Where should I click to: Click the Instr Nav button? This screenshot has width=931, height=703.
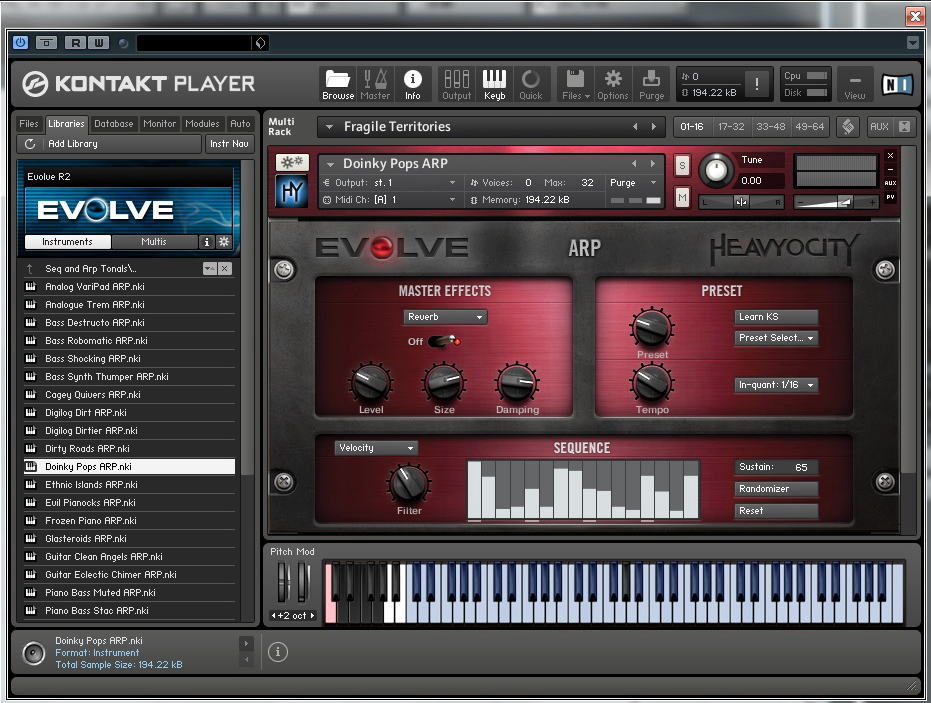click(x=229, y=144)
